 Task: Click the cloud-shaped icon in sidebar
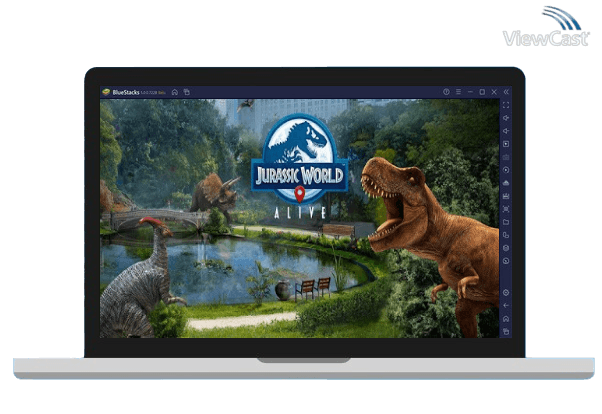[x=506, y=183]
